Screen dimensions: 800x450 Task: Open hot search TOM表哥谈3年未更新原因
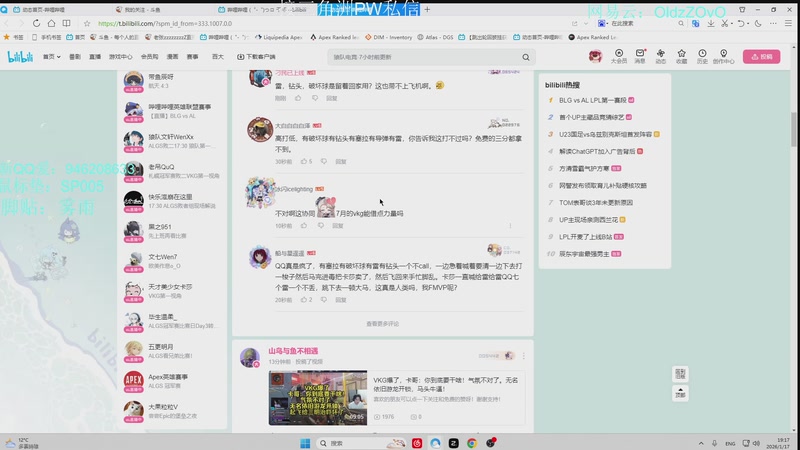point(596,203)
